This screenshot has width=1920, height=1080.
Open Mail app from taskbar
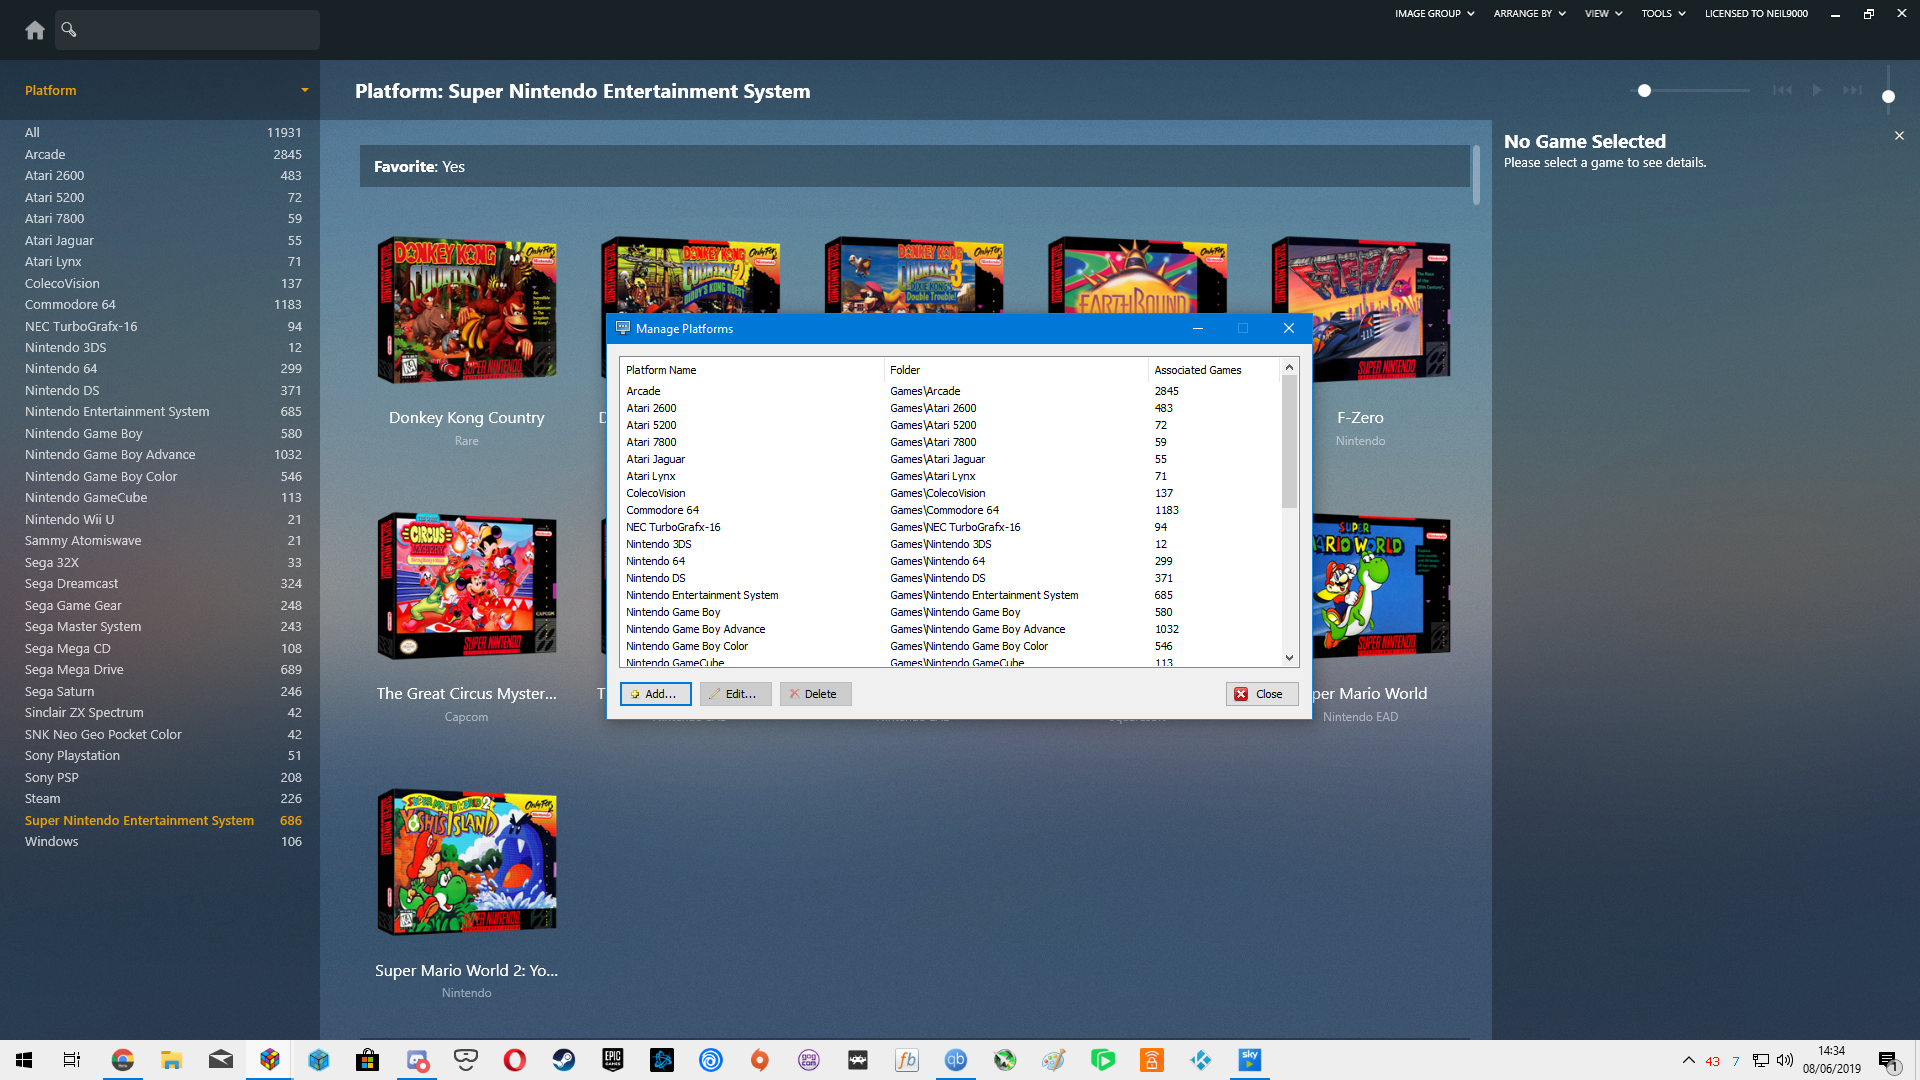[x=220, y=1060]
